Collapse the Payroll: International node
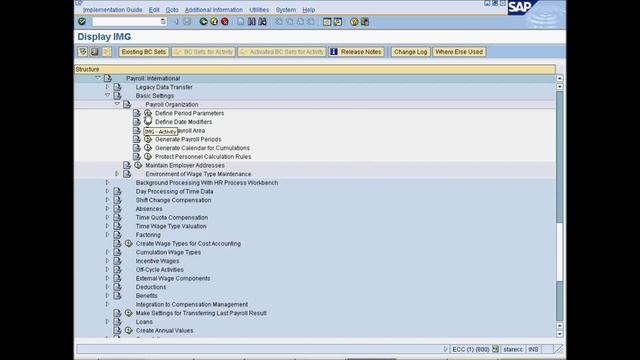This screenshot has height=360, width=640. [98, 78]
